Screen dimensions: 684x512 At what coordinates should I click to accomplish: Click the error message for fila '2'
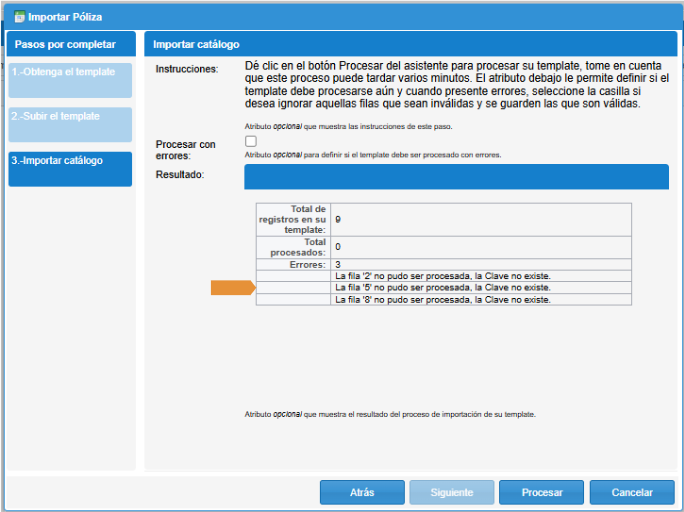click(x=443, y=276)
